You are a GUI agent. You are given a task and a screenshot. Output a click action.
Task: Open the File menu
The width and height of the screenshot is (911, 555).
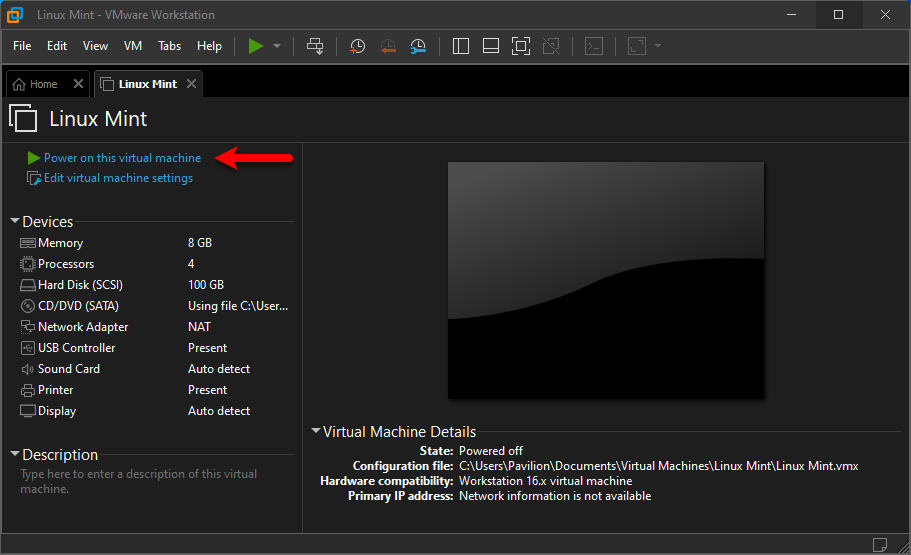[22, 46]
